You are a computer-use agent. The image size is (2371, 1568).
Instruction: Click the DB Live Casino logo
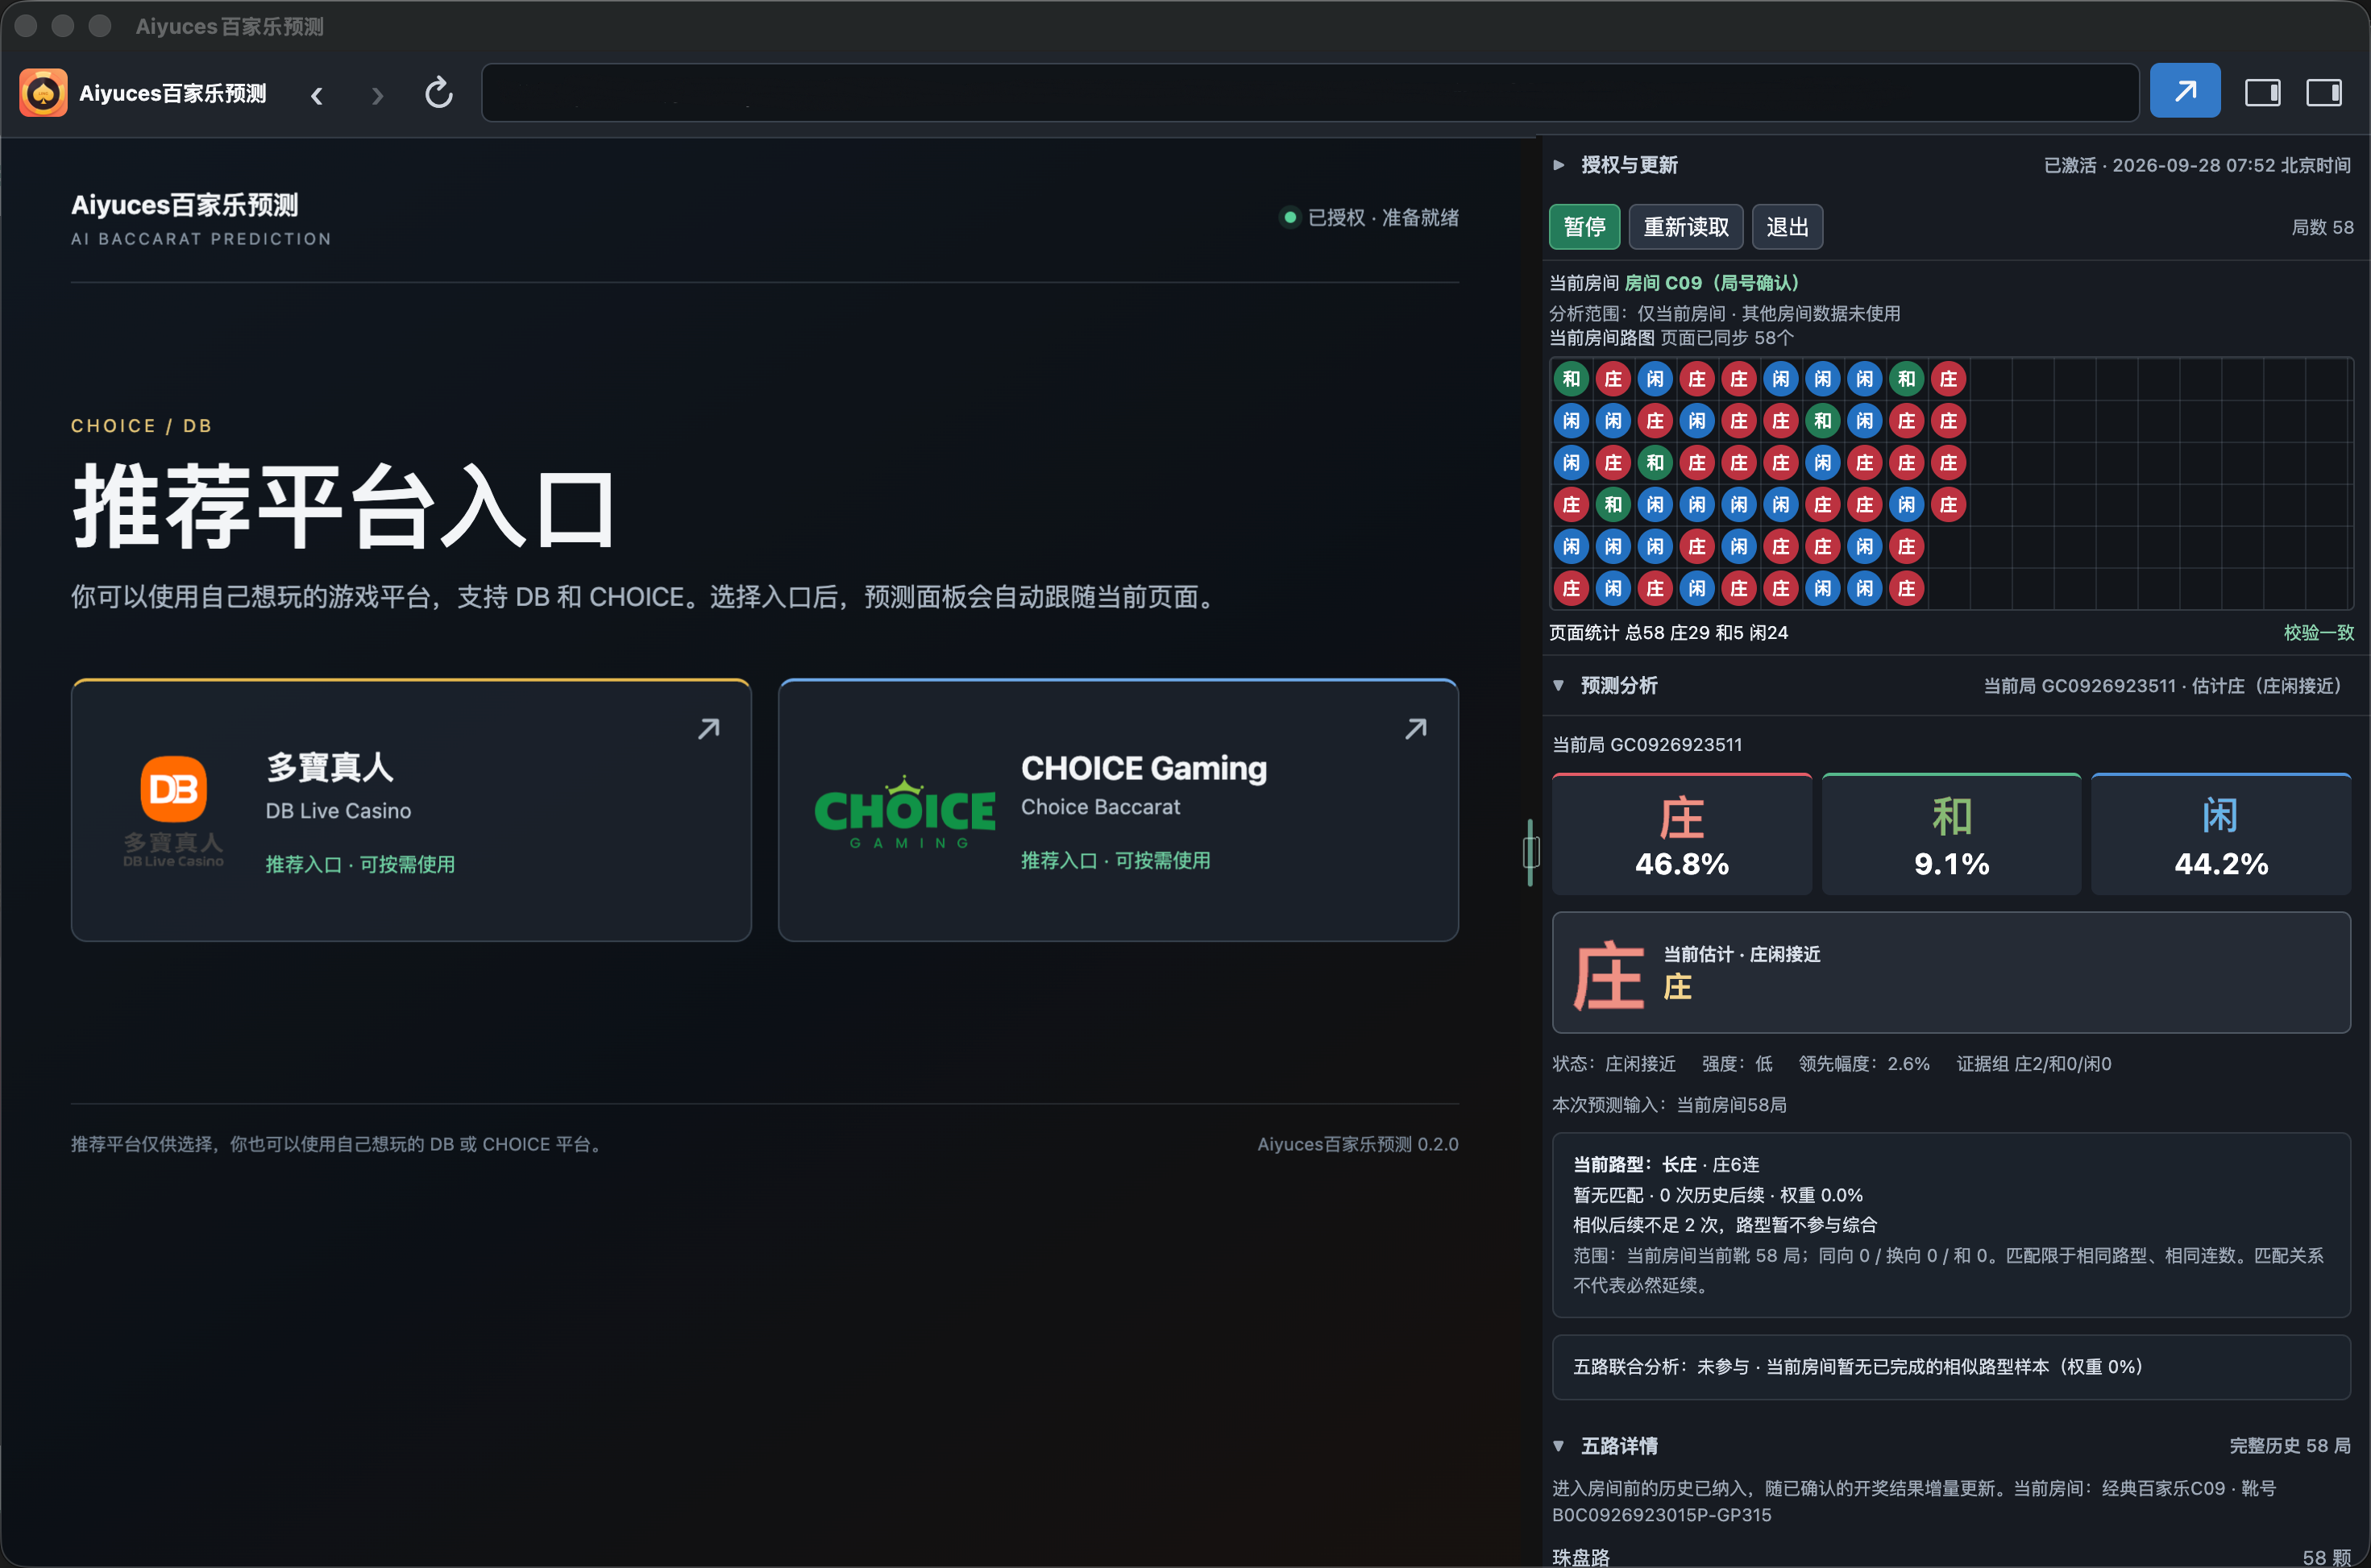pos(173,811)
